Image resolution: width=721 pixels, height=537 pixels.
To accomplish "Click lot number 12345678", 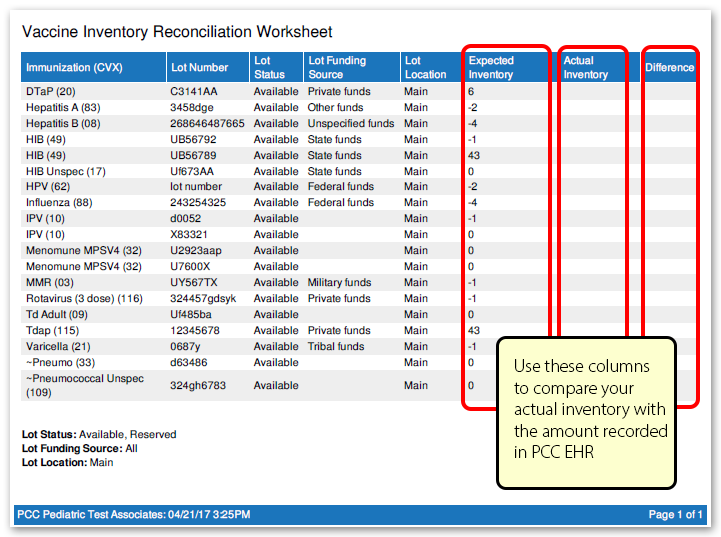I will pos(195,331).
